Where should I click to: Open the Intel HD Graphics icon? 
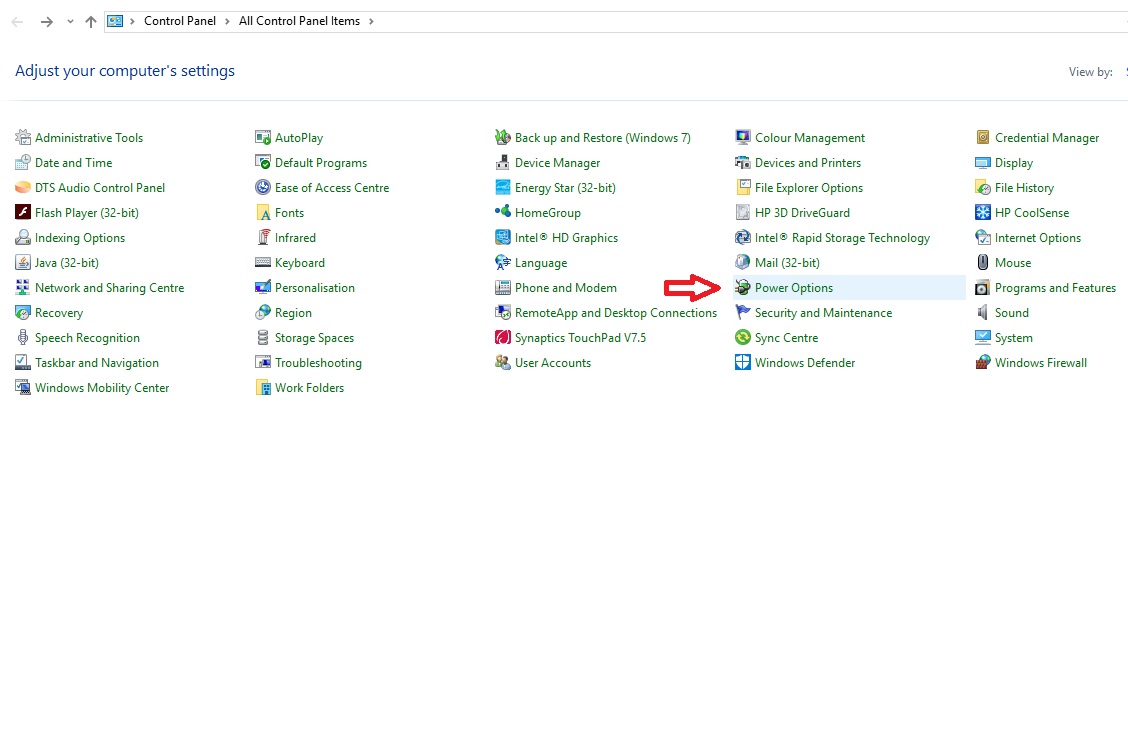click(x=503, y=237)
